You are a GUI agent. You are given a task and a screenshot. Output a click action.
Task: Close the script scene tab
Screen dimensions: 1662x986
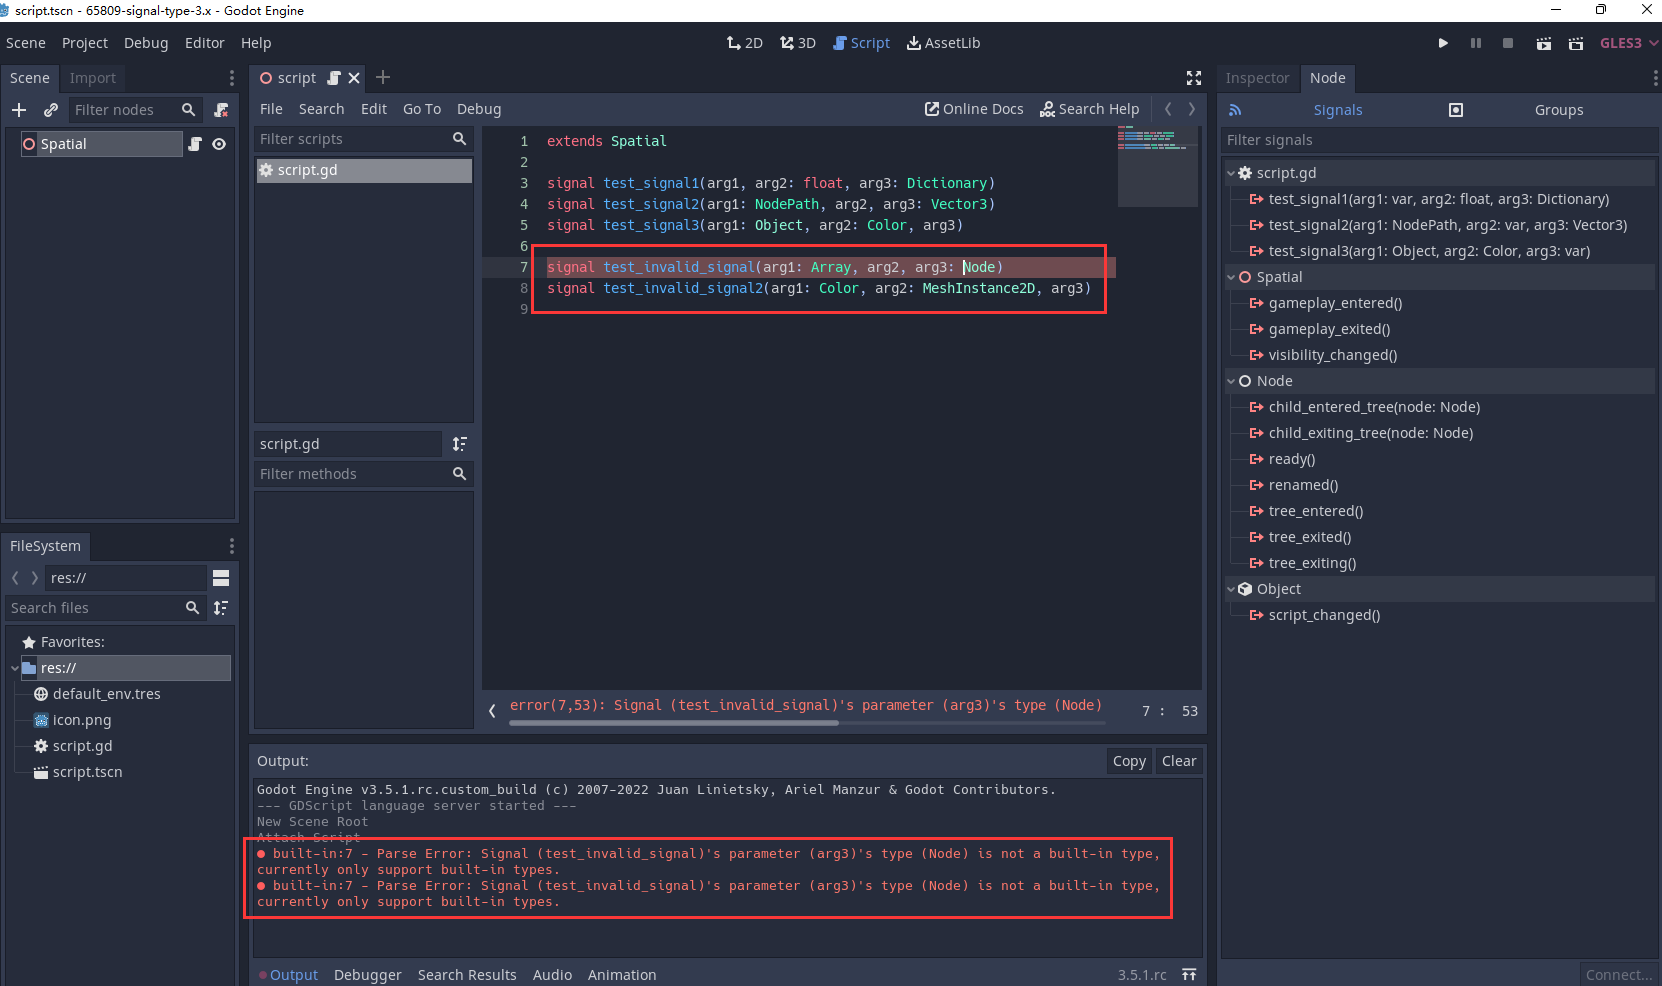[x=354, y=78]
